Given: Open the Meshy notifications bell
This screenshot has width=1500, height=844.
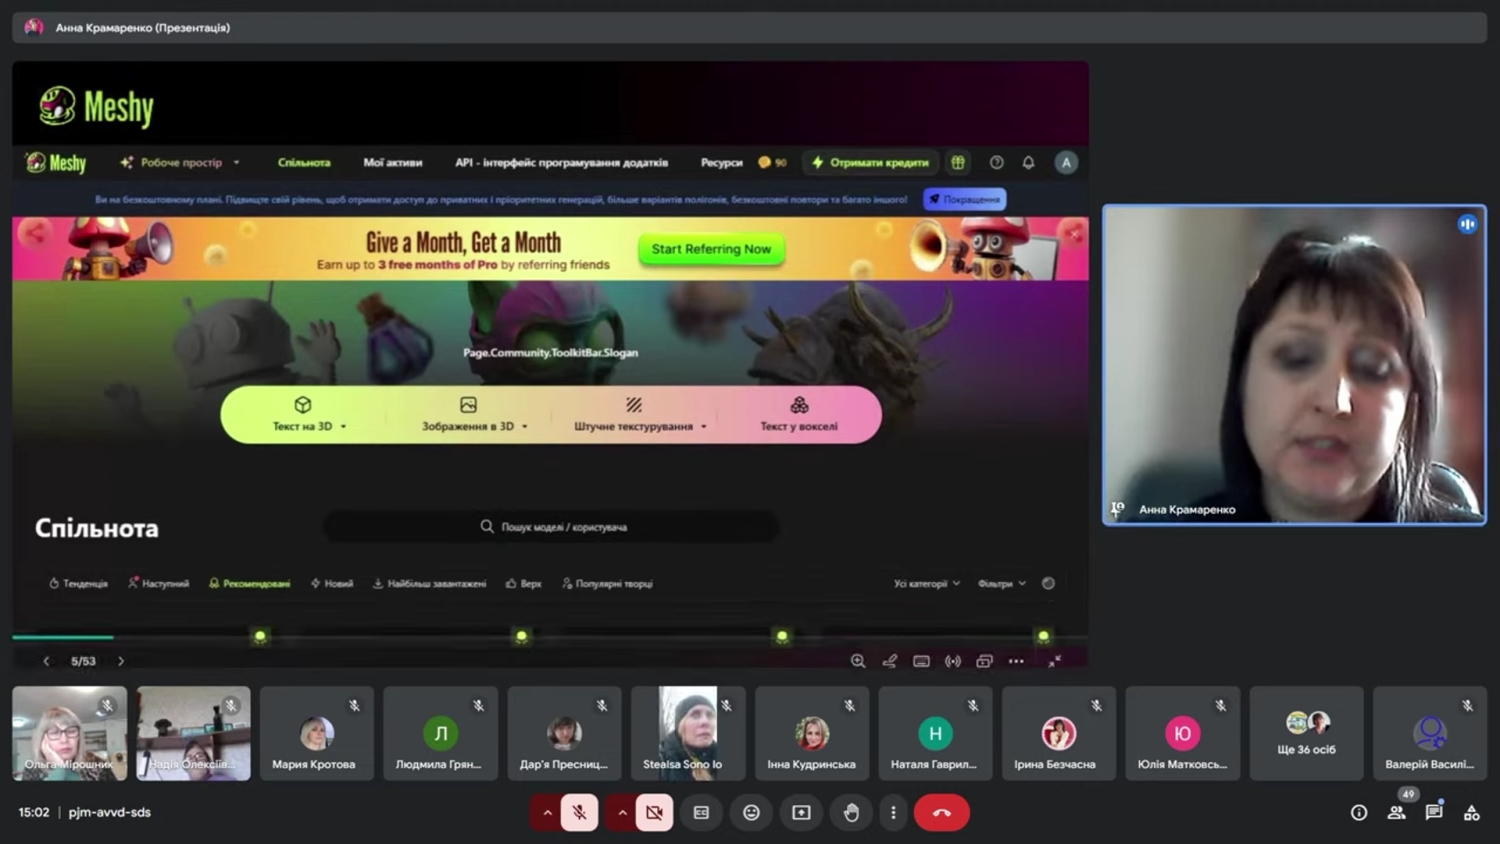Looking at the screenshot, I should [x=1028, y=162].
